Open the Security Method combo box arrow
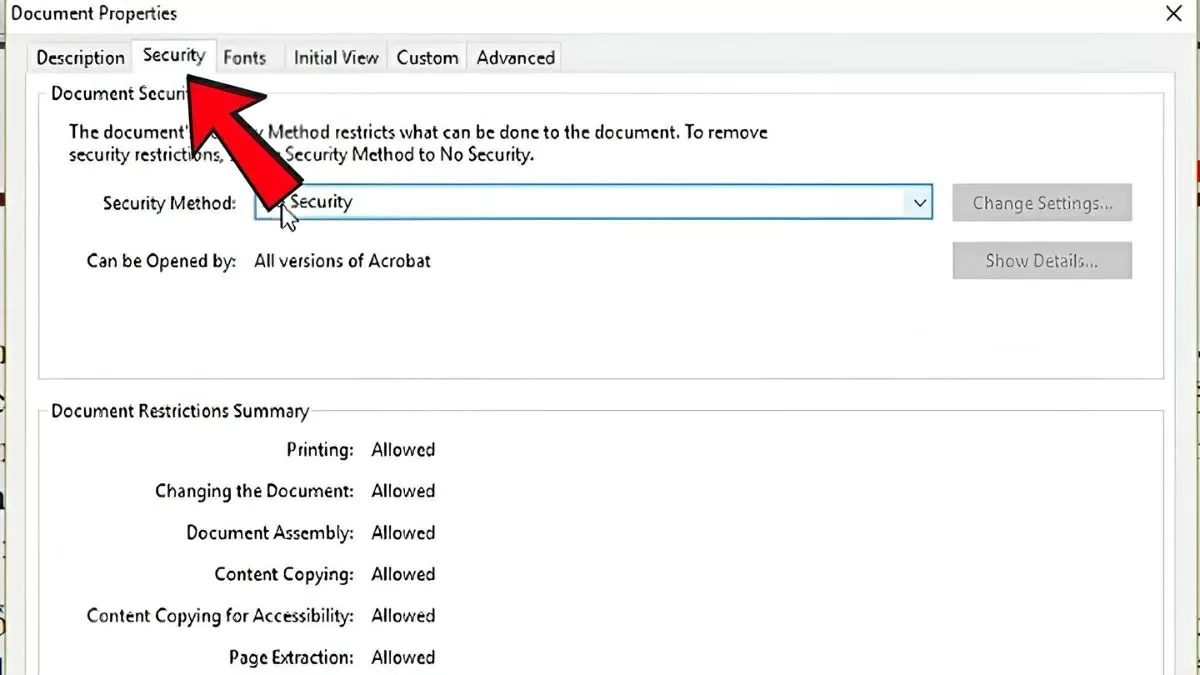This screenshot has height=675, width=1200. click(x=919, y=202)
